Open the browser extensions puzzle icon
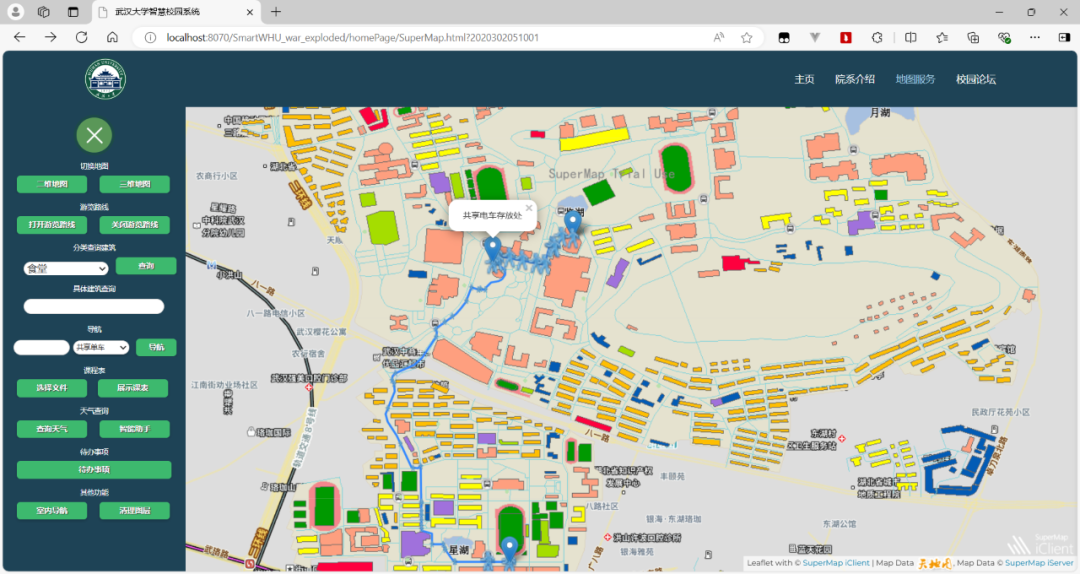 (x=877, y=37)
